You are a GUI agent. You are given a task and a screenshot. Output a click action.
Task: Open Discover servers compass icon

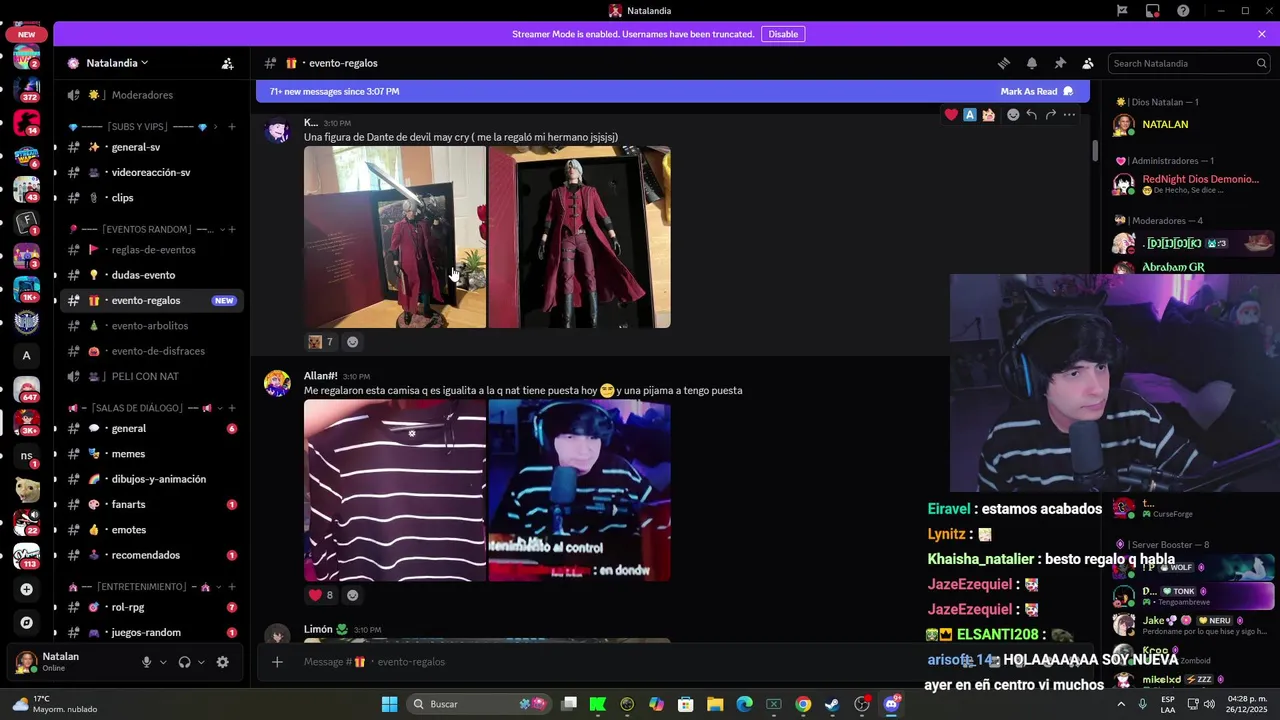point(27,622)
